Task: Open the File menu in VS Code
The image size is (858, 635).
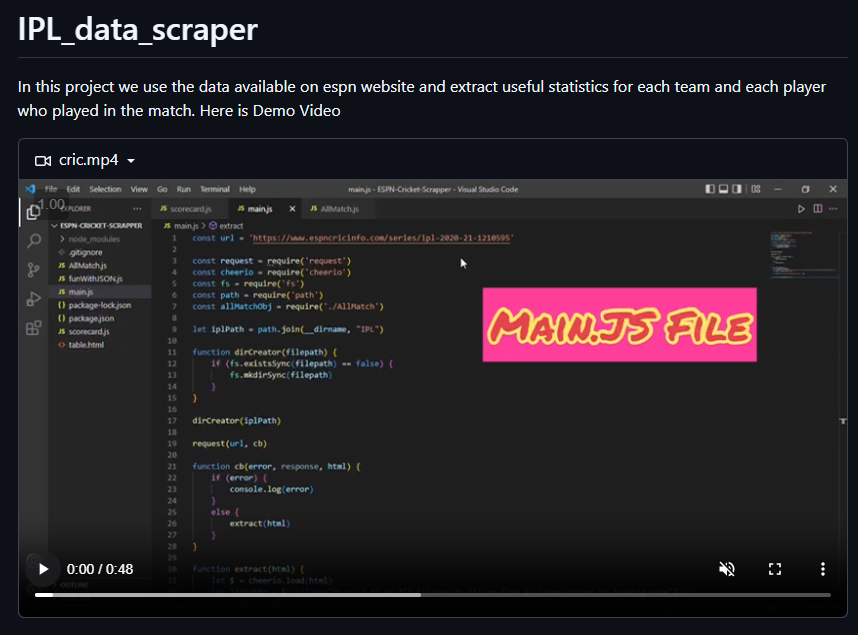Action: [x=51, y=189]
